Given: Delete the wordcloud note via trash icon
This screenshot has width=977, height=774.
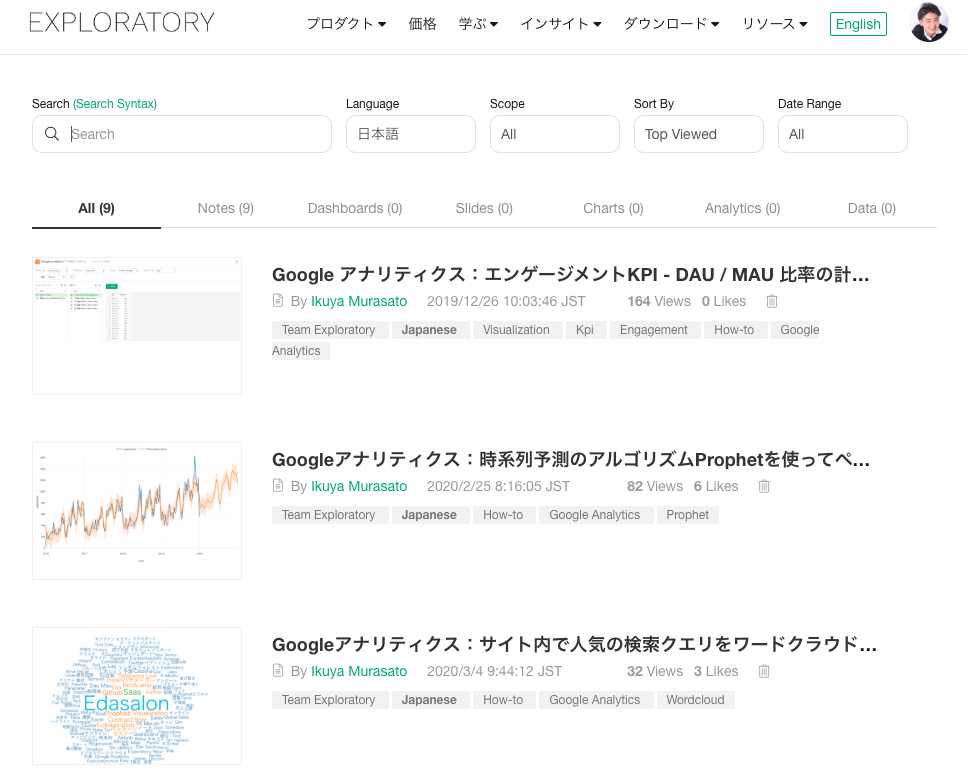Looking at the screenshot, I should pyautogui.click(x=764, y=672).
